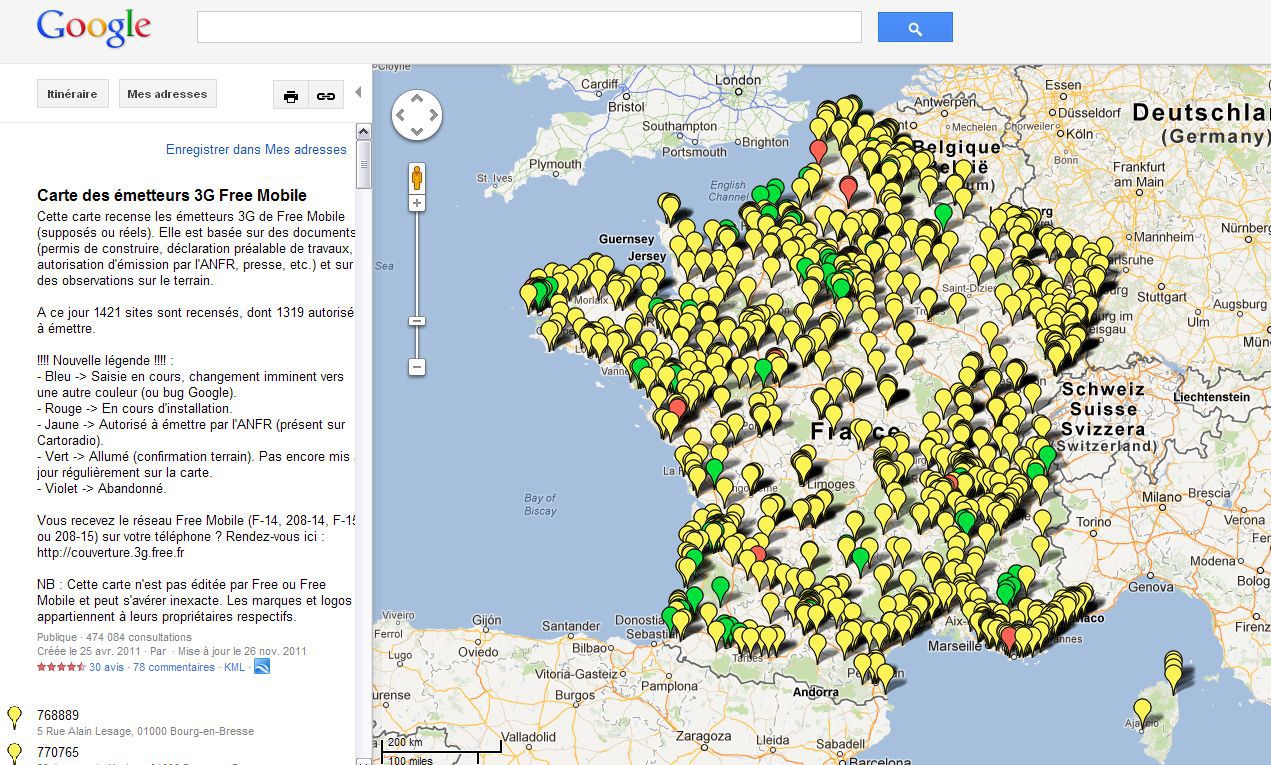Open the Mes adresses tab

point(167,94)
